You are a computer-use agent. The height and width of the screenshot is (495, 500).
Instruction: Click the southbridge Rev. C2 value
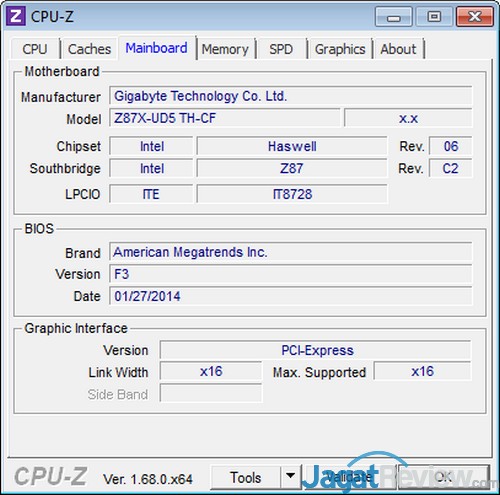tap(451, 168)
